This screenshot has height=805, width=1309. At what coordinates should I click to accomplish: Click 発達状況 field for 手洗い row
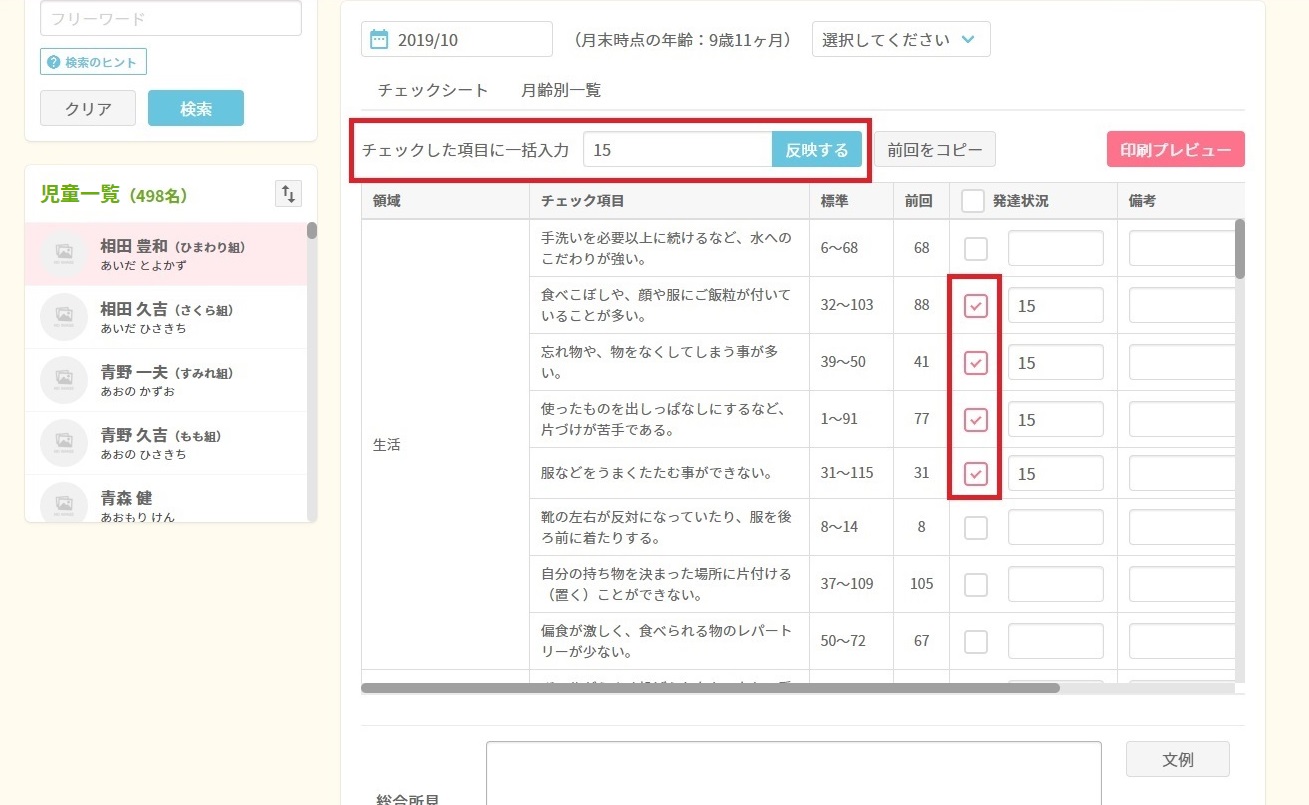point(1056,248)
